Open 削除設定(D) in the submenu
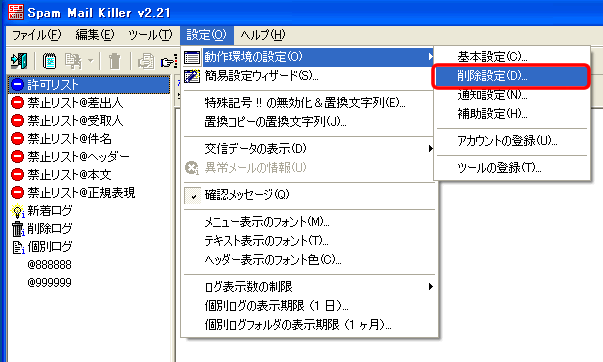Viewport: 603px width, 362px height. point(512,76)
